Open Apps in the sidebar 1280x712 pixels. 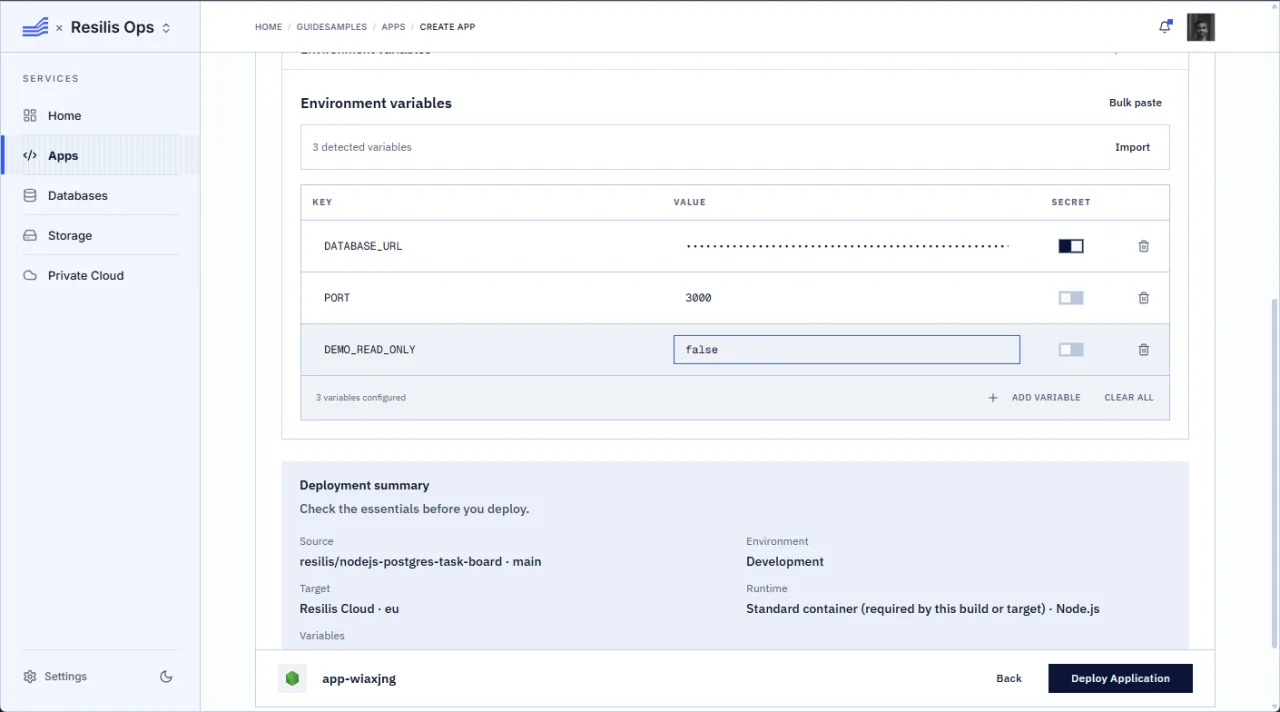pyautogui.click(x=63, y=156)
